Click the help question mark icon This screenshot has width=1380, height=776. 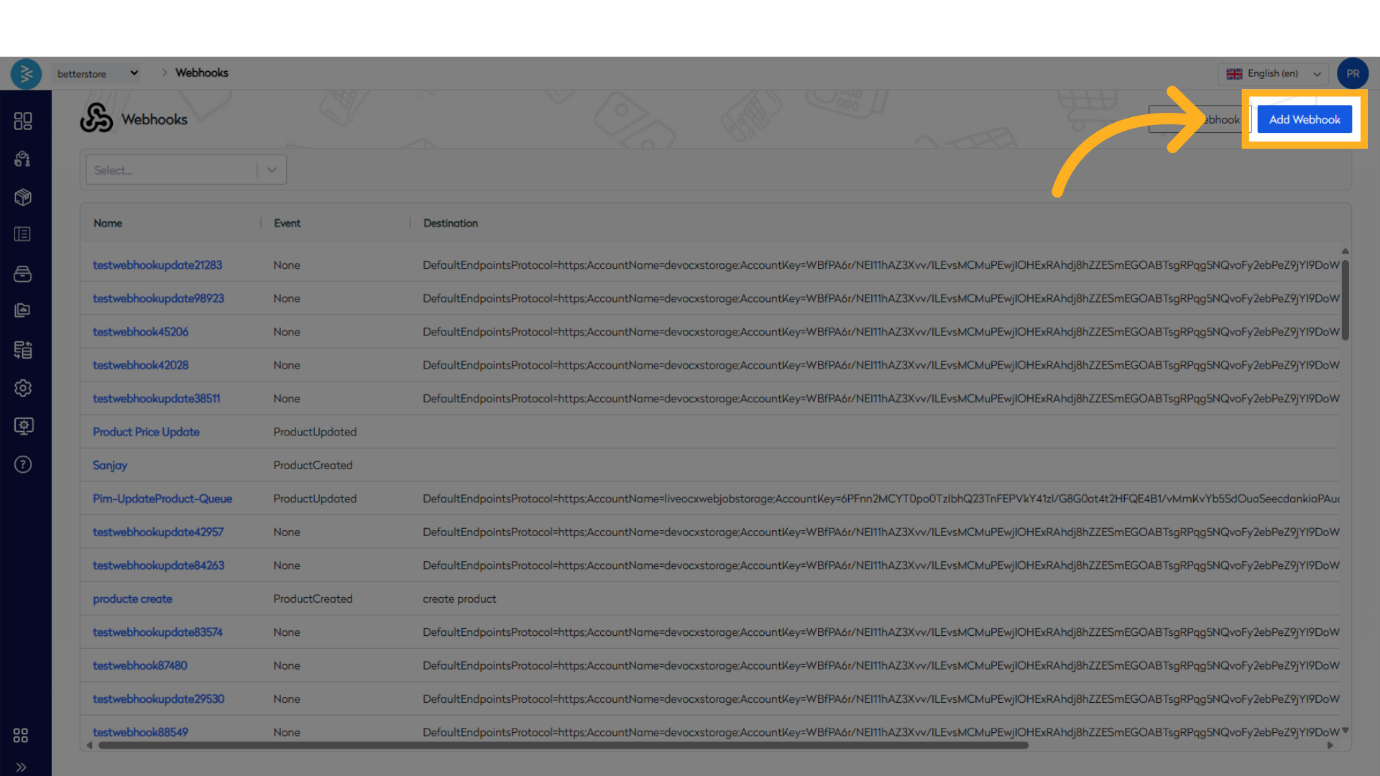point(23,464)
